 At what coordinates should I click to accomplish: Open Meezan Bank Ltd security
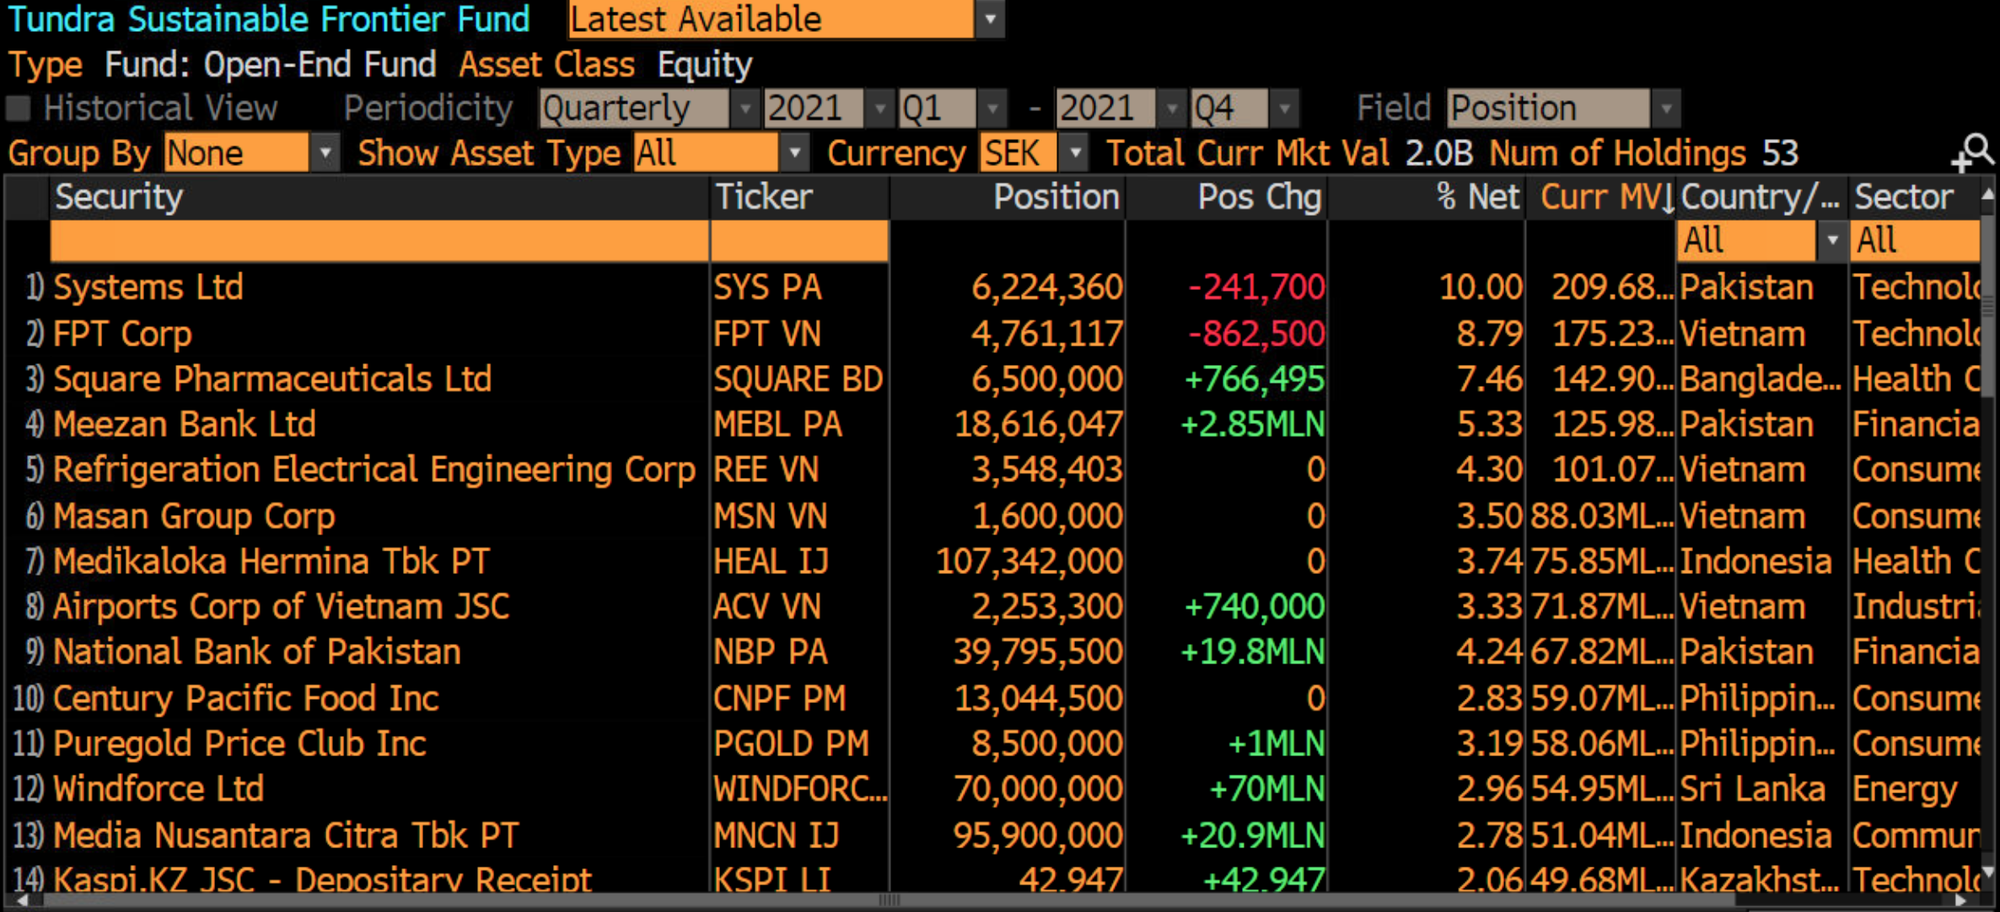coord(184,424)
